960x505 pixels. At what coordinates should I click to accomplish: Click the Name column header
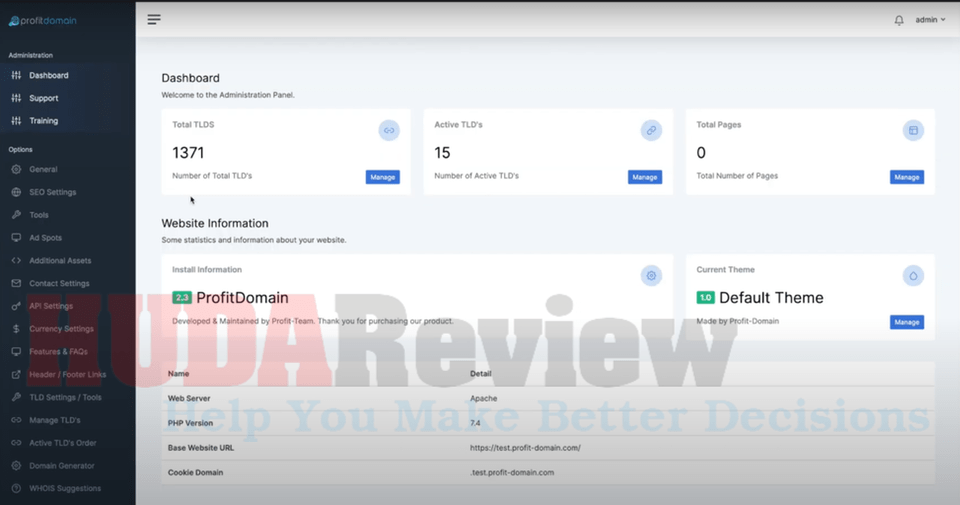coord(178,373)
